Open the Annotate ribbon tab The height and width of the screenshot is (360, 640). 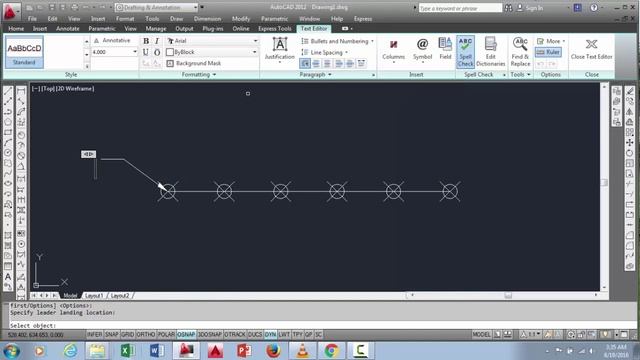68,29
